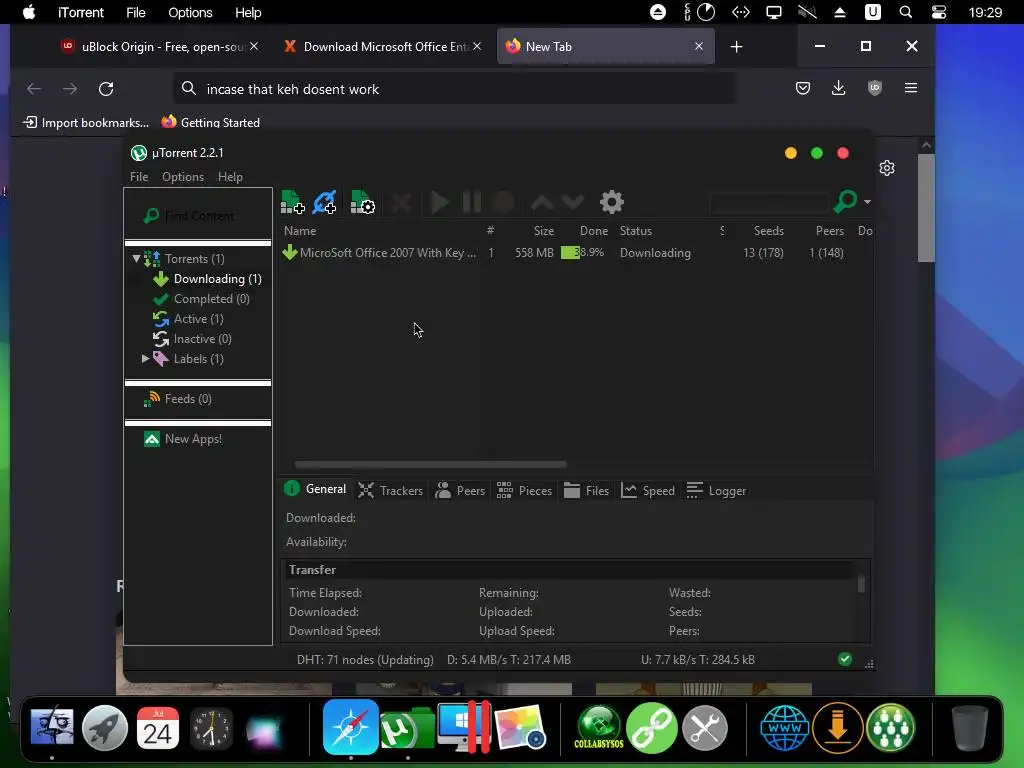Click the upload speed status text
The height and width of the screenshot is (768, 1024).
click(x=697, y=660)
